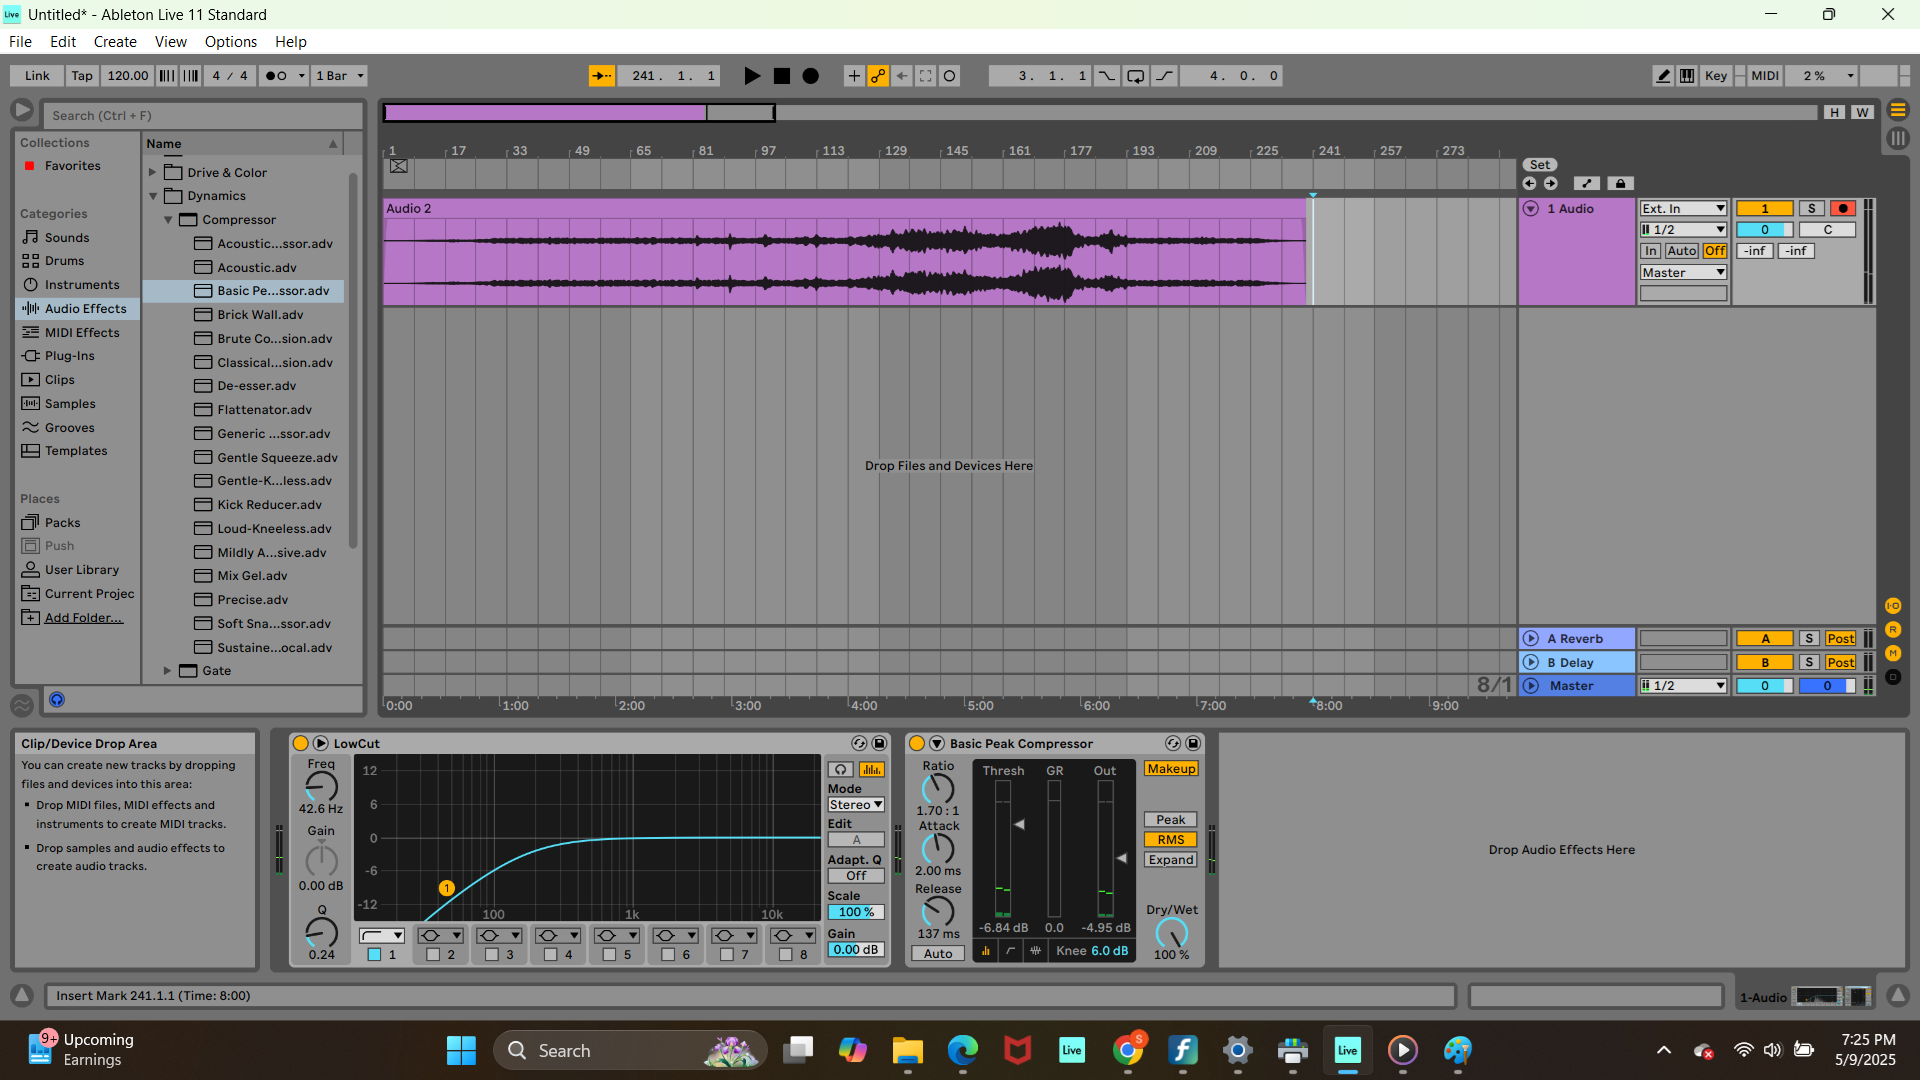Turn off the LowCut device activator
This screenshot has height=1080, width=1920.
[x=300, y=743]
